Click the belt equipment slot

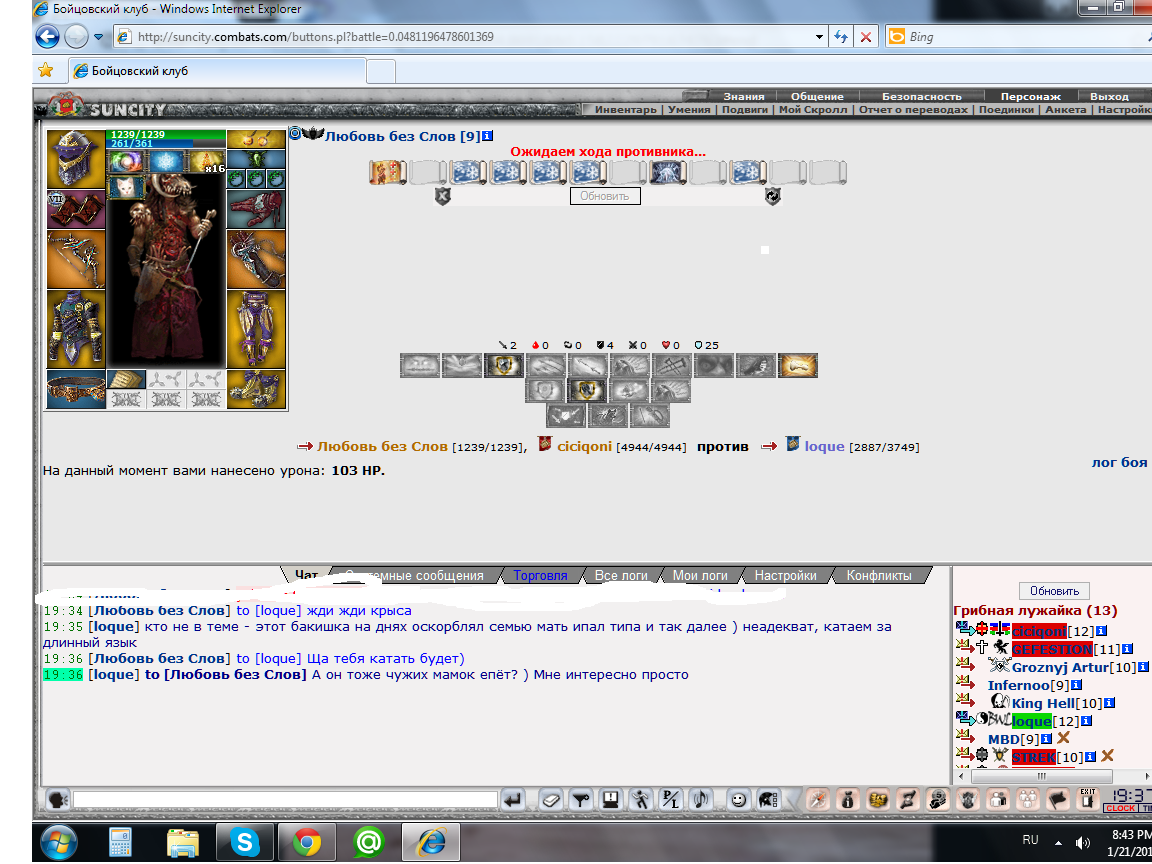(x=76, y=389)
